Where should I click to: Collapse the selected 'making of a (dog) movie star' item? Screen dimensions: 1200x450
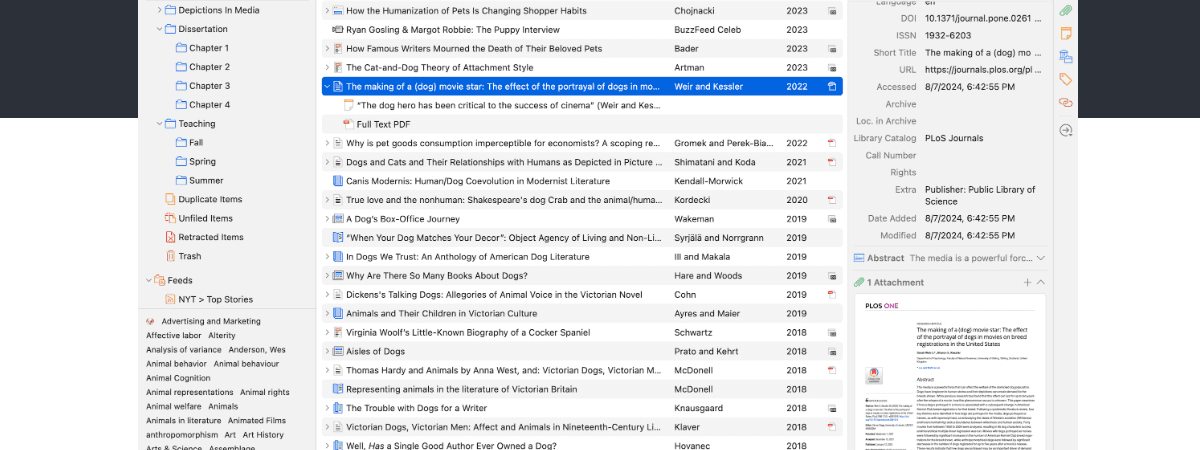point(327,86)
